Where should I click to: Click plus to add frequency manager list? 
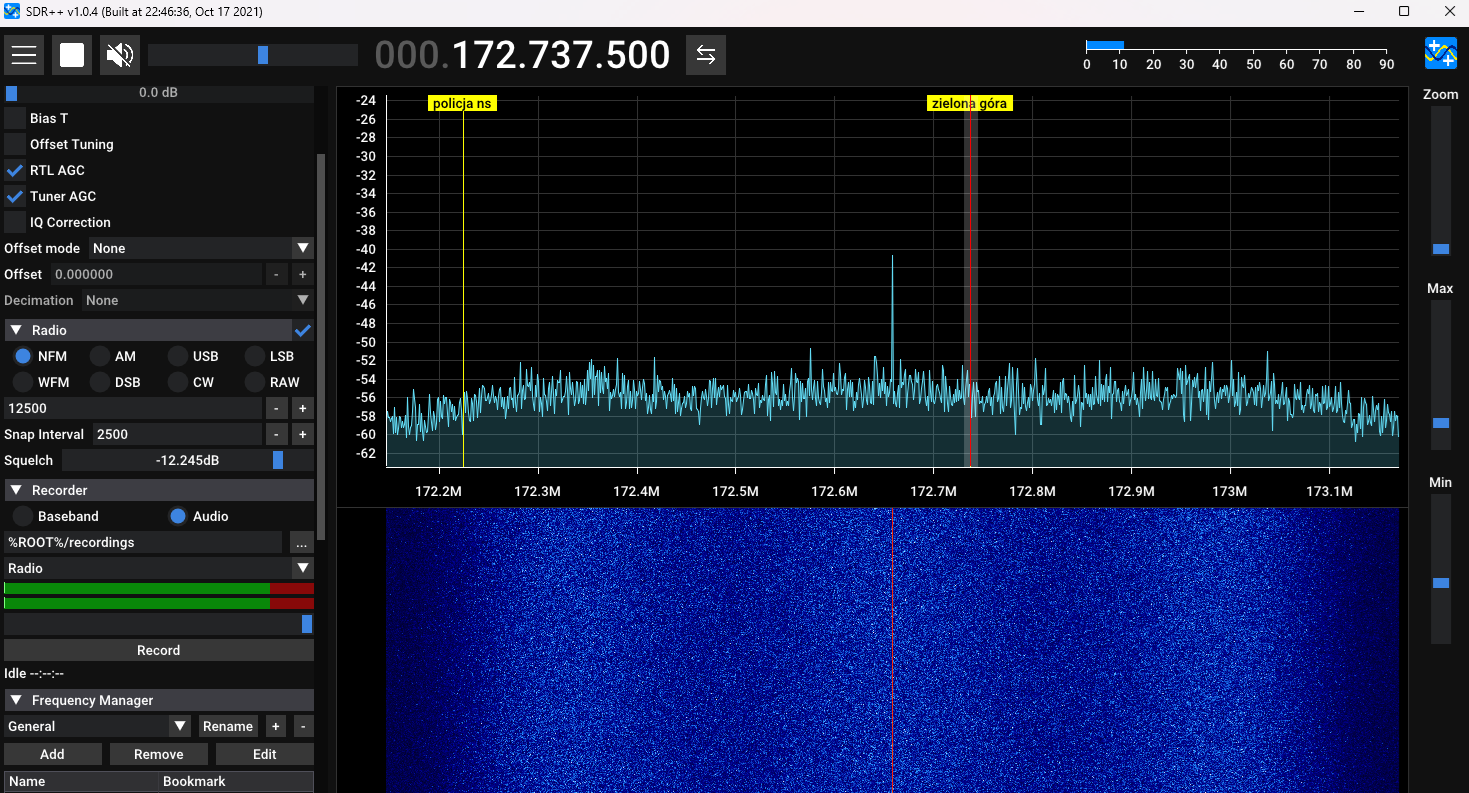point(276,726)
